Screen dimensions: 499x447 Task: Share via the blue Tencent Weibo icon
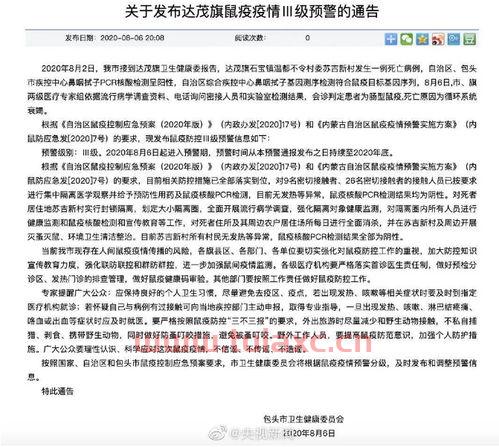point(454,39)
